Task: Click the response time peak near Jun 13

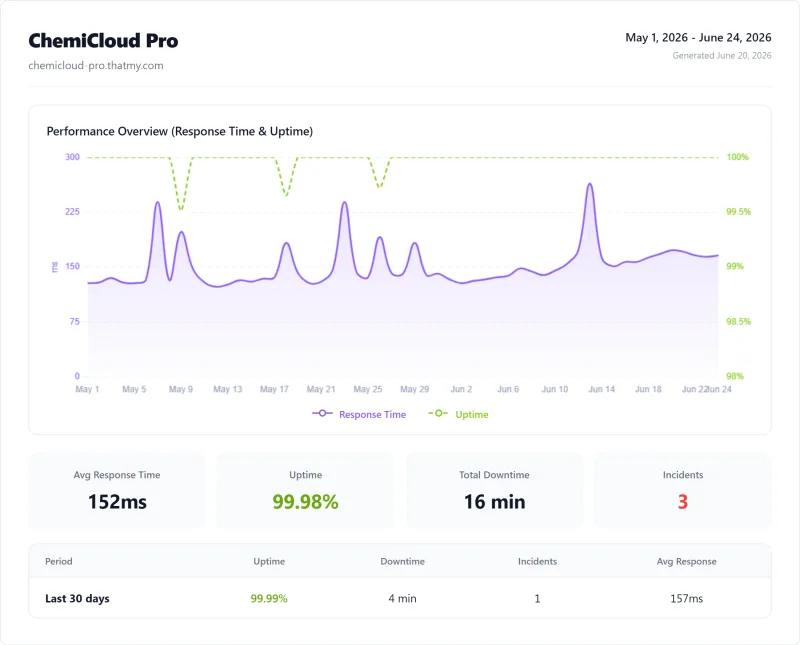Action: tap(590, 184)
